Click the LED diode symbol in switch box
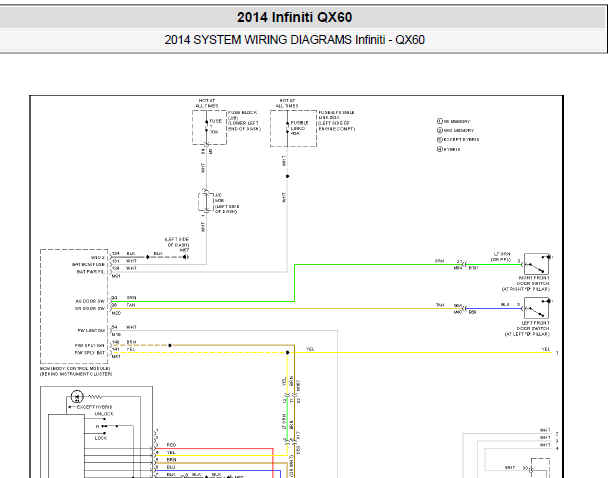 pos(77,397)
